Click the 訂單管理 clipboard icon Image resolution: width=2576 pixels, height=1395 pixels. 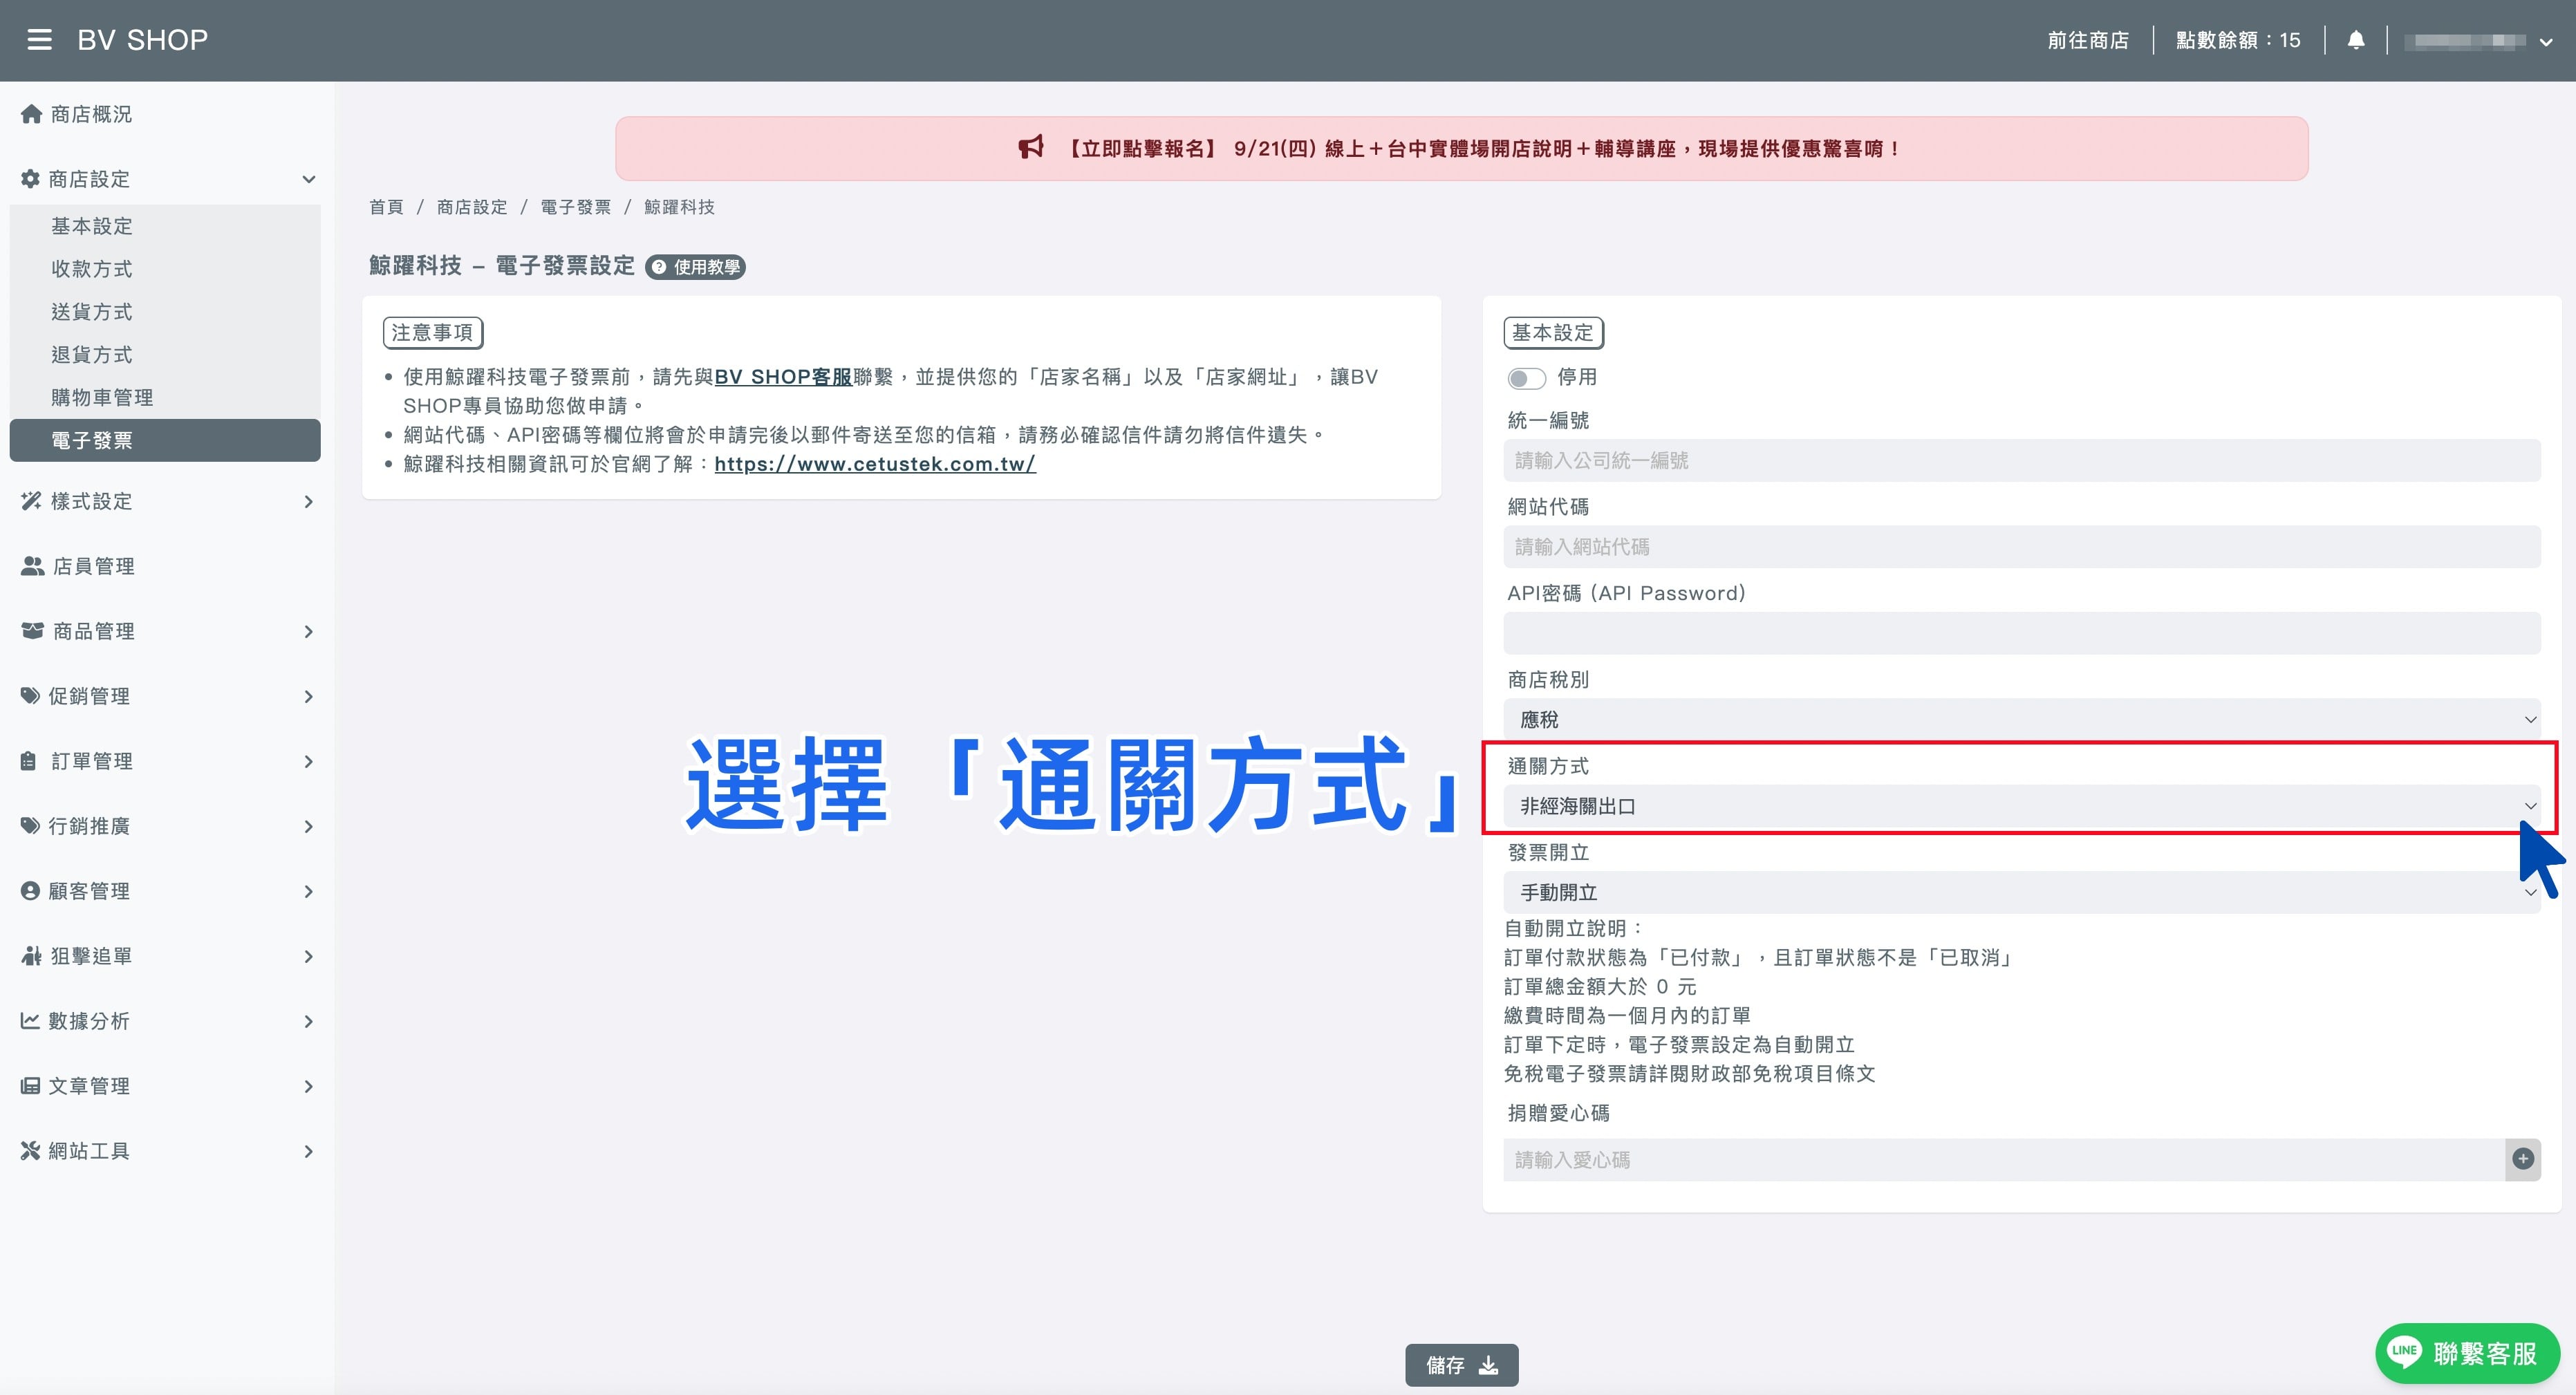(x=28, y=761)
